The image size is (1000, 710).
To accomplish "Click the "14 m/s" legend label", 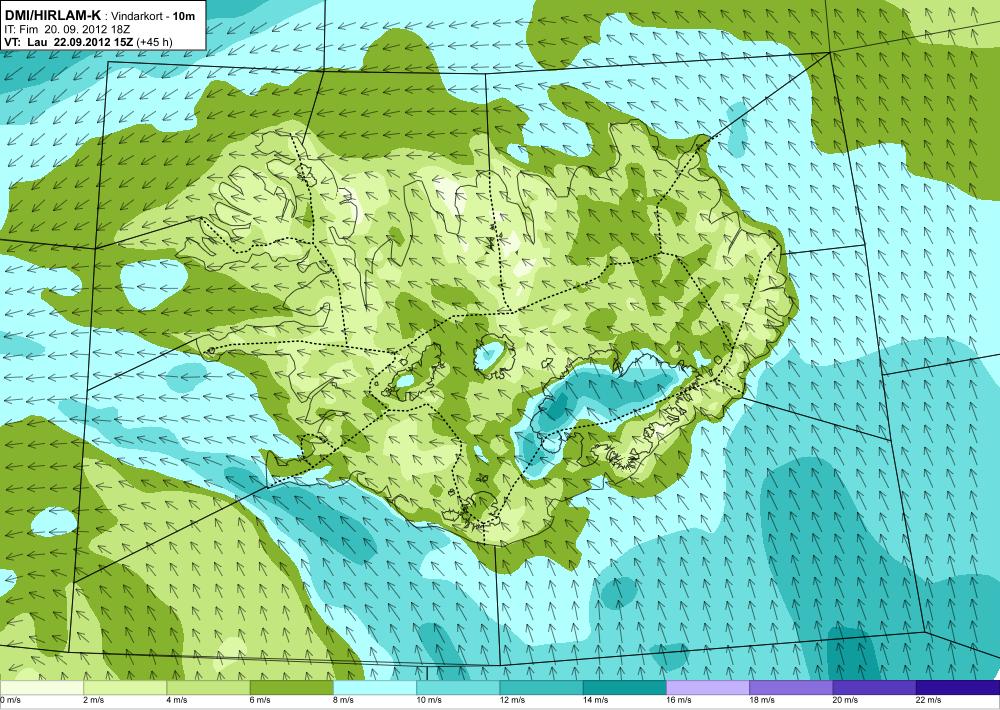I will coord(596,700).
